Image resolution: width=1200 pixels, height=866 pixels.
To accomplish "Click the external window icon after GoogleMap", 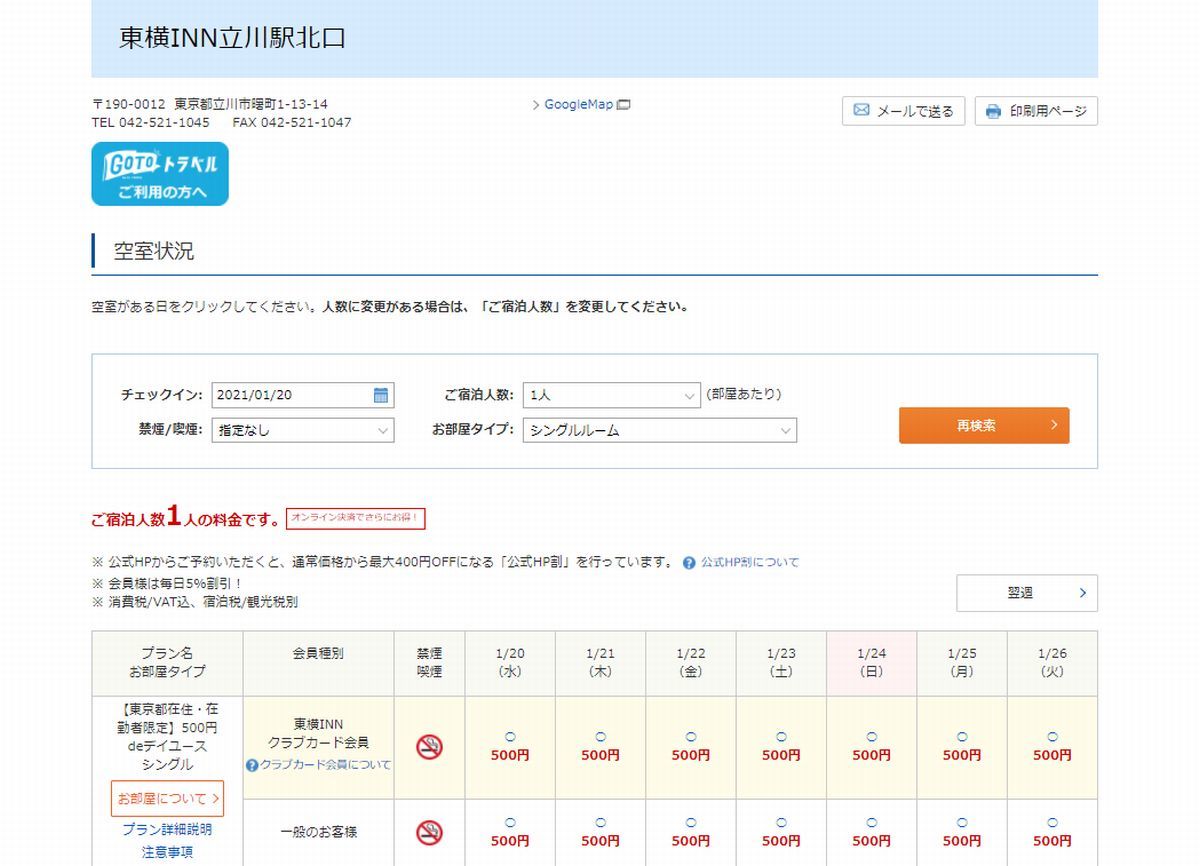I will (624, 104).
